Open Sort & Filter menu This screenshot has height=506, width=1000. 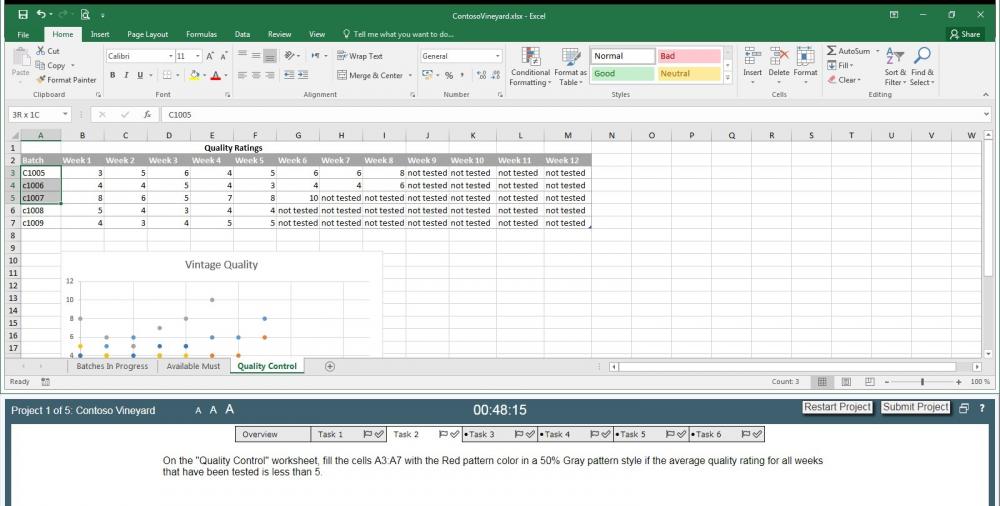click(895, 66)
